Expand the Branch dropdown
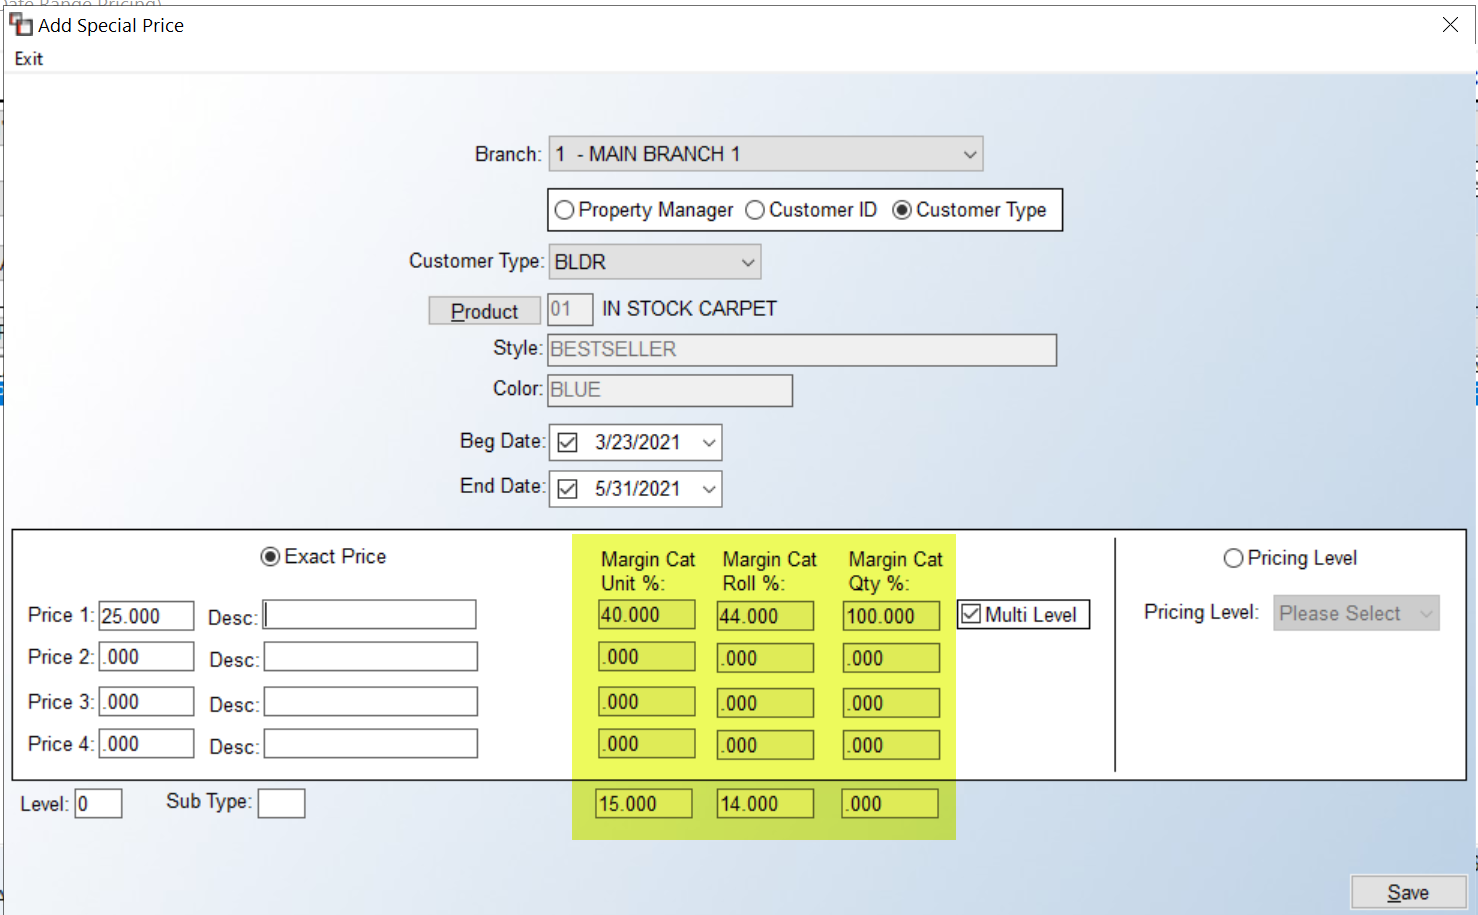 click(766, 154)
